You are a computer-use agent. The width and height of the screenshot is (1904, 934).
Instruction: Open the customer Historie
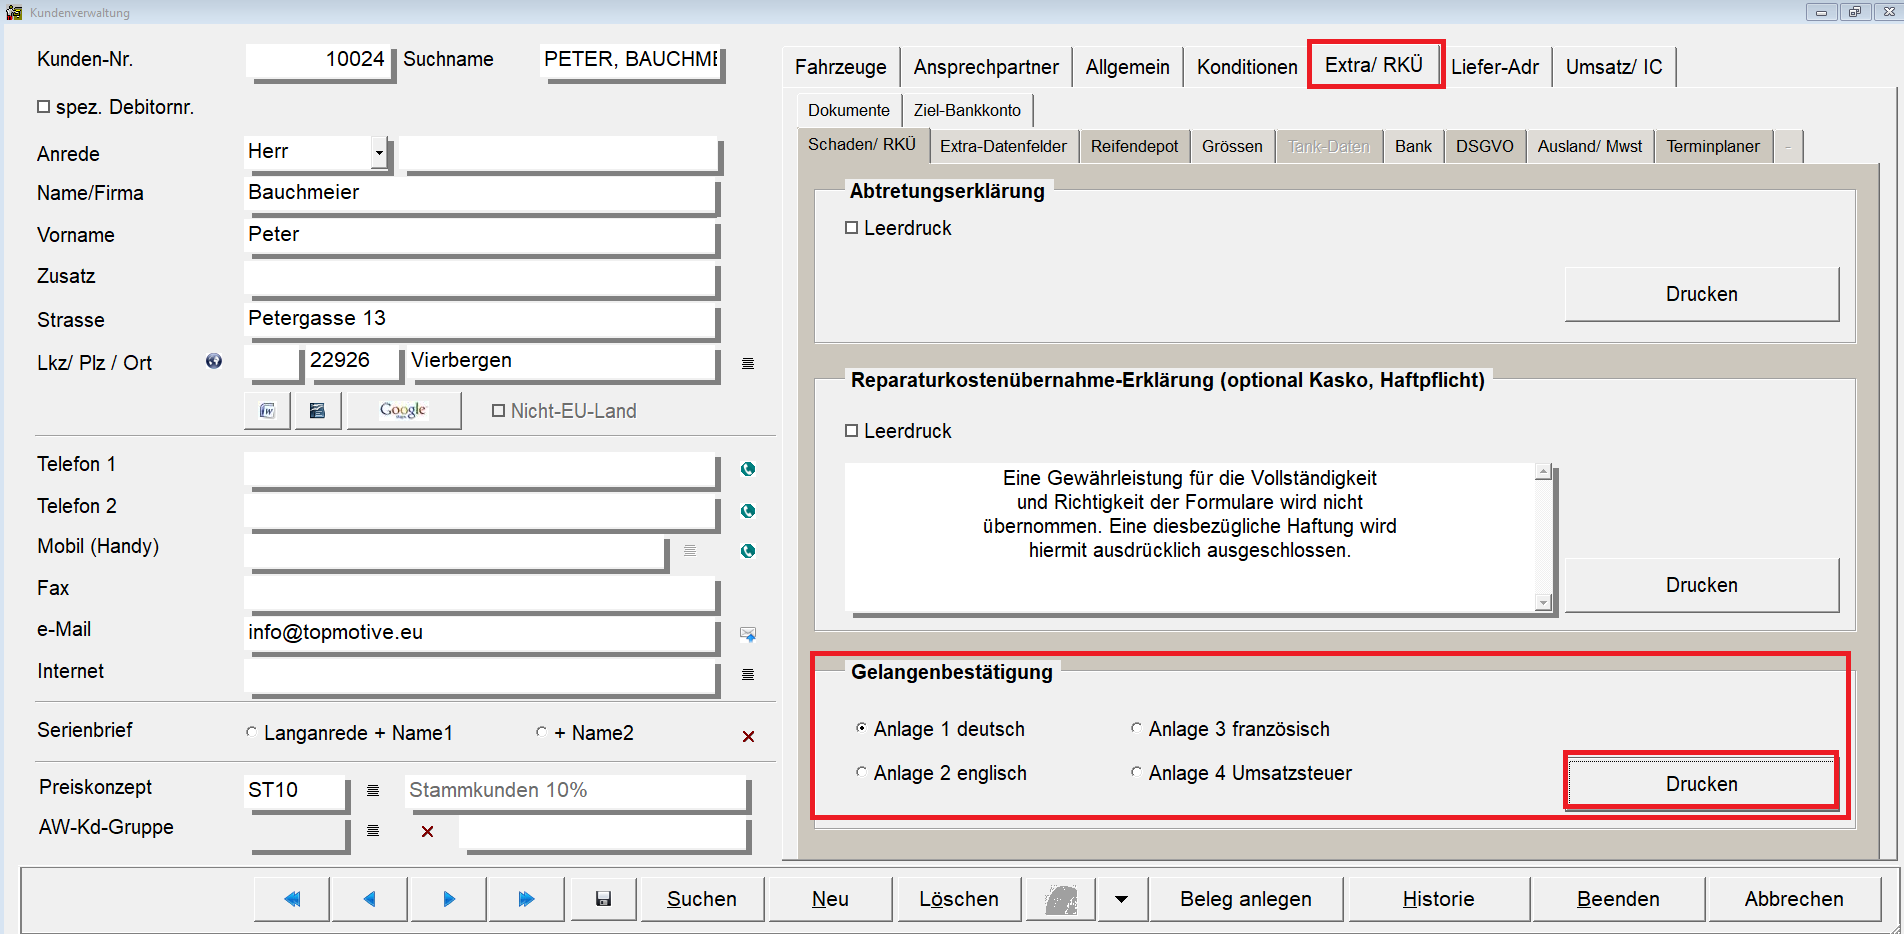pyautogui.click(x=1438, y=899)
